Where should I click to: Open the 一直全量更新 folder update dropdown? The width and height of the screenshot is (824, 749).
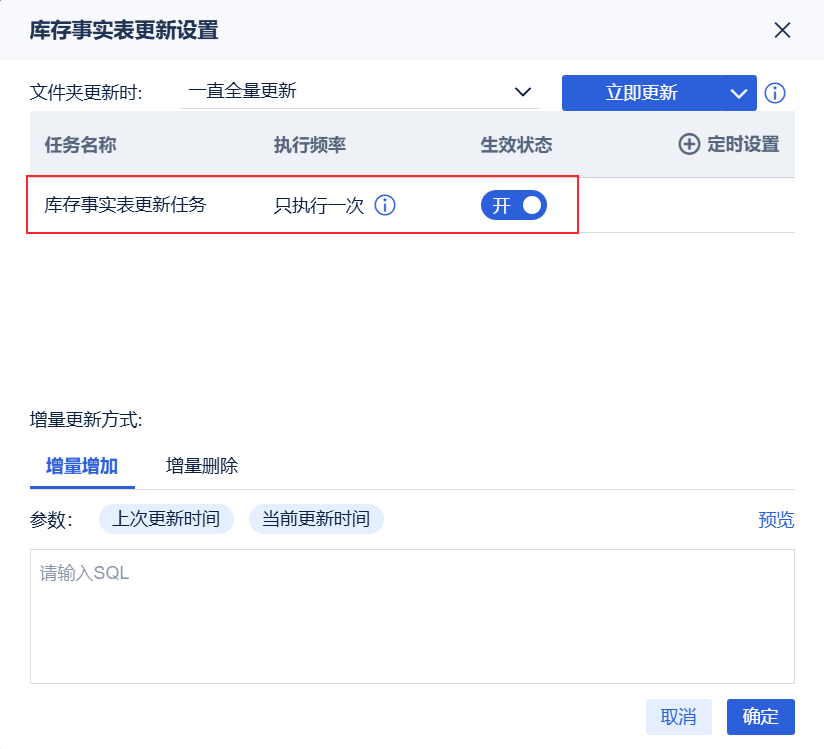(x=350, y=92)
